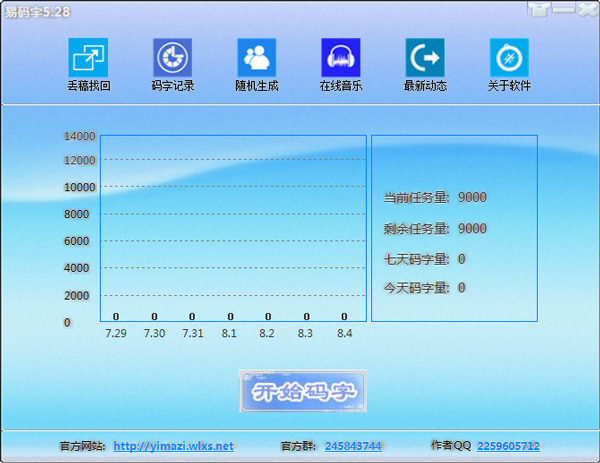Click the 当前任务量 value 9000

(x=473, y=197)
